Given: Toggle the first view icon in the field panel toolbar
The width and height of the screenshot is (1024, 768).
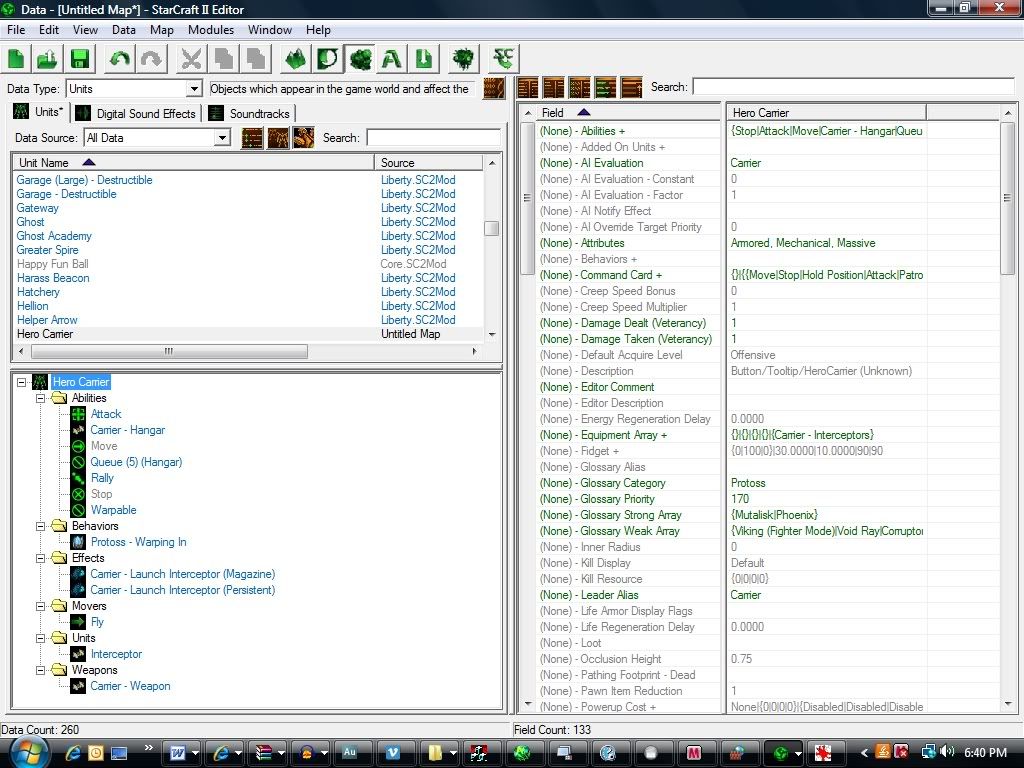Looking at the screenshot, I should [528, 87].
